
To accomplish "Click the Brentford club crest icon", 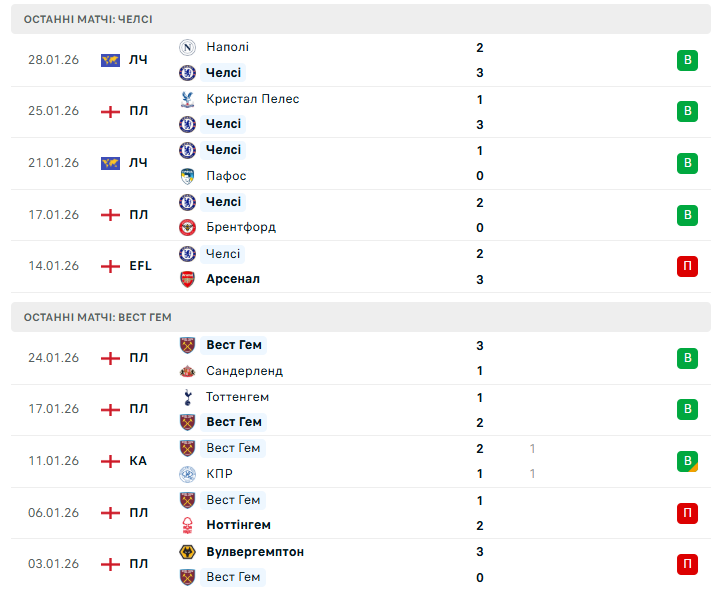I will pyautogui.click(x=187, y=227).
